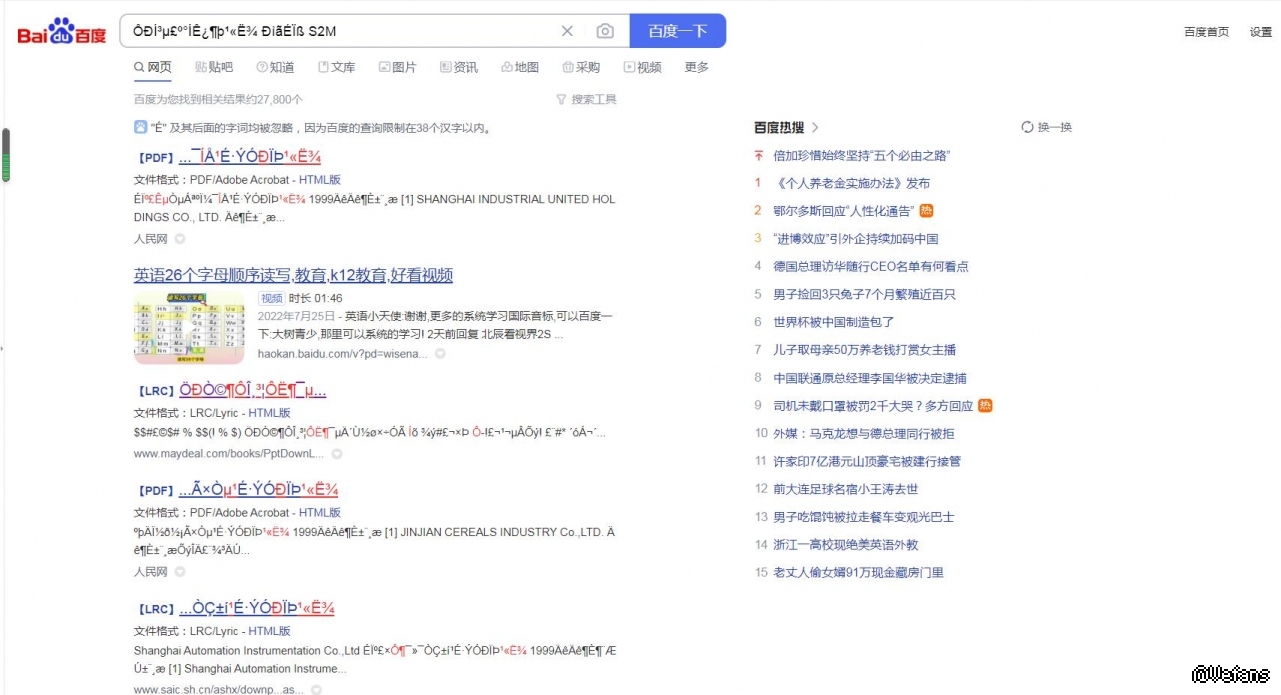
Task: Click the 换一换 refresh icon
Action: coord(1027,127)
